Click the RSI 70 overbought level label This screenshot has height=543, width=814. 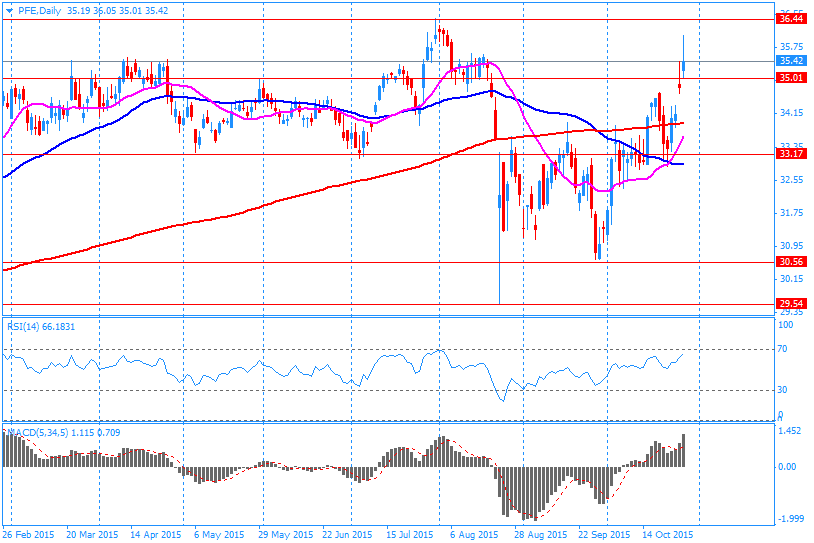tap(782, 349)
